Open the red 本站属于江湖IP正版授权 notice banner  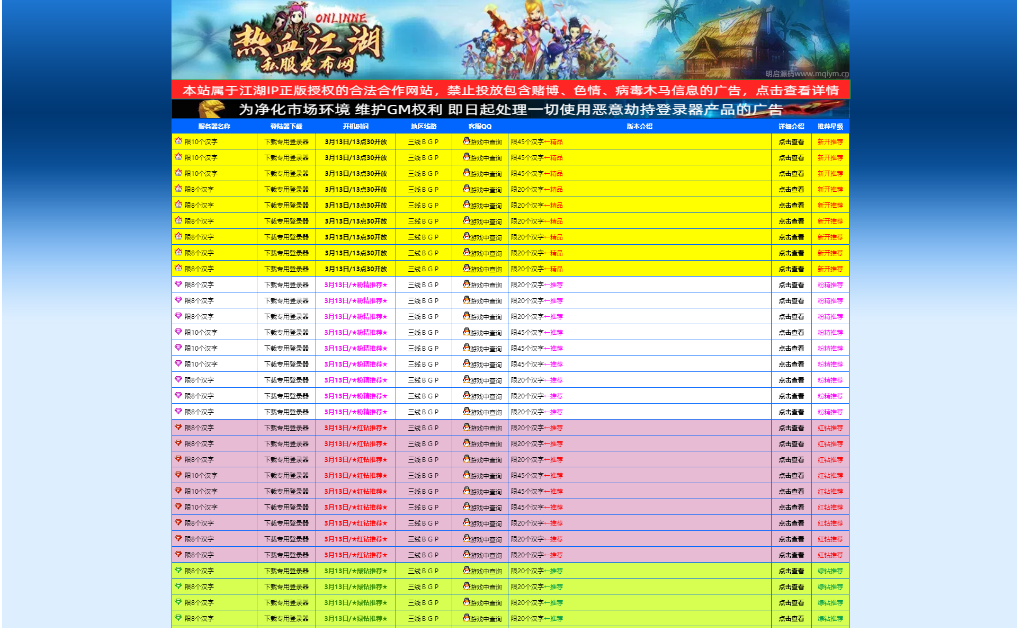(x=510, y=90)
